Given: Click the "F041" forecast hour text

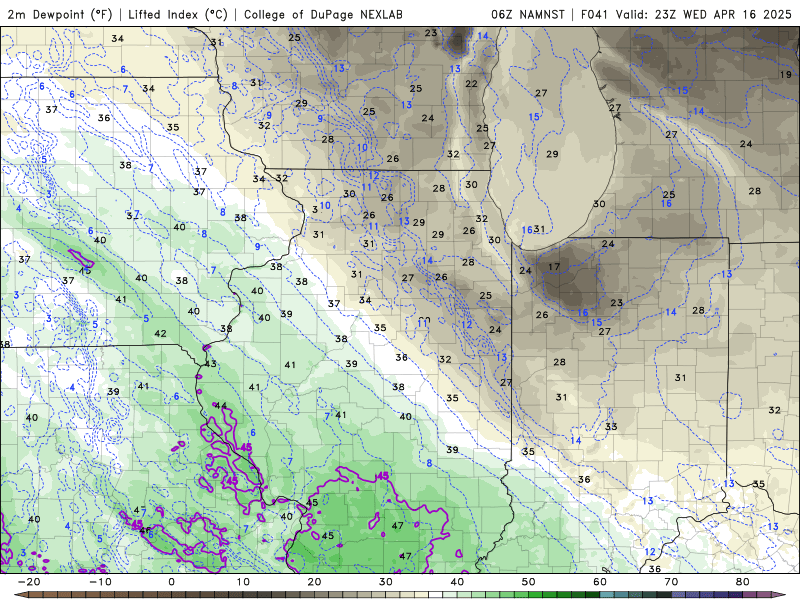Looking at the screenshot, I should point(594,14).
